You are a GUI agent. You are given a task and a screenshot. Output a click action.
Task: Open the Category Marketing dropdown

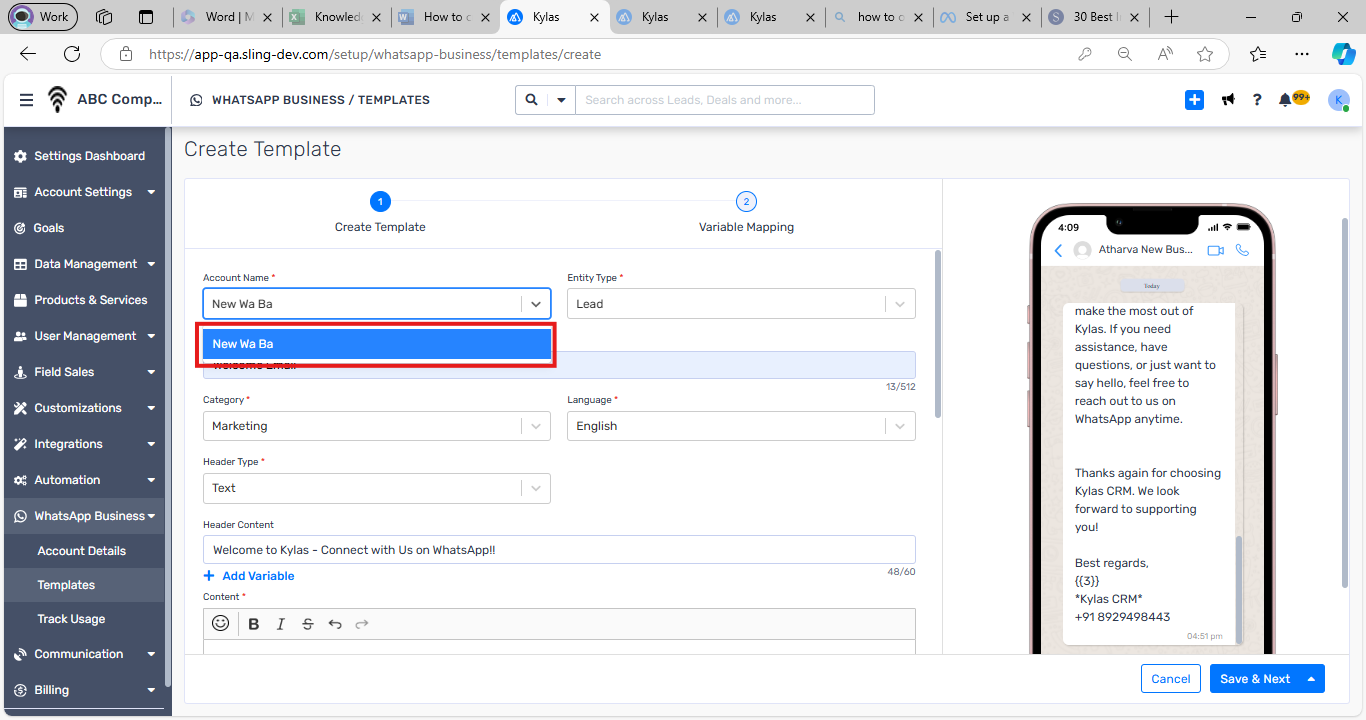[377, 426]
